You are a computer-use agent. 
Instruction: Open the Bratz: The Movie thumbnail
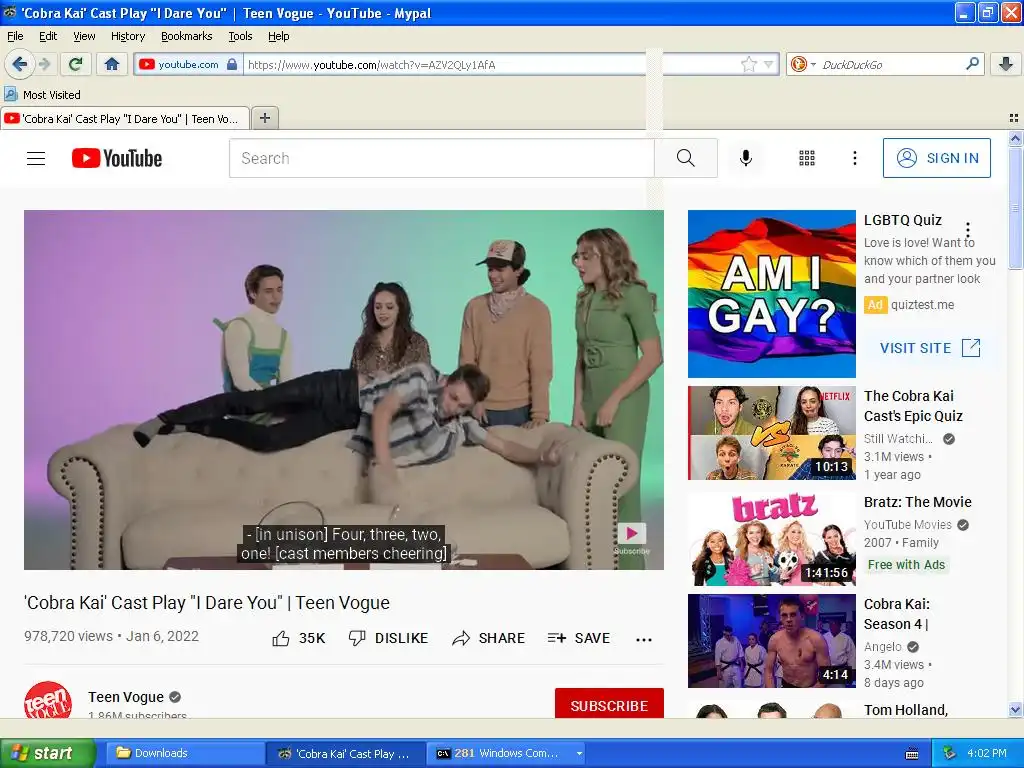pos(771,539)
